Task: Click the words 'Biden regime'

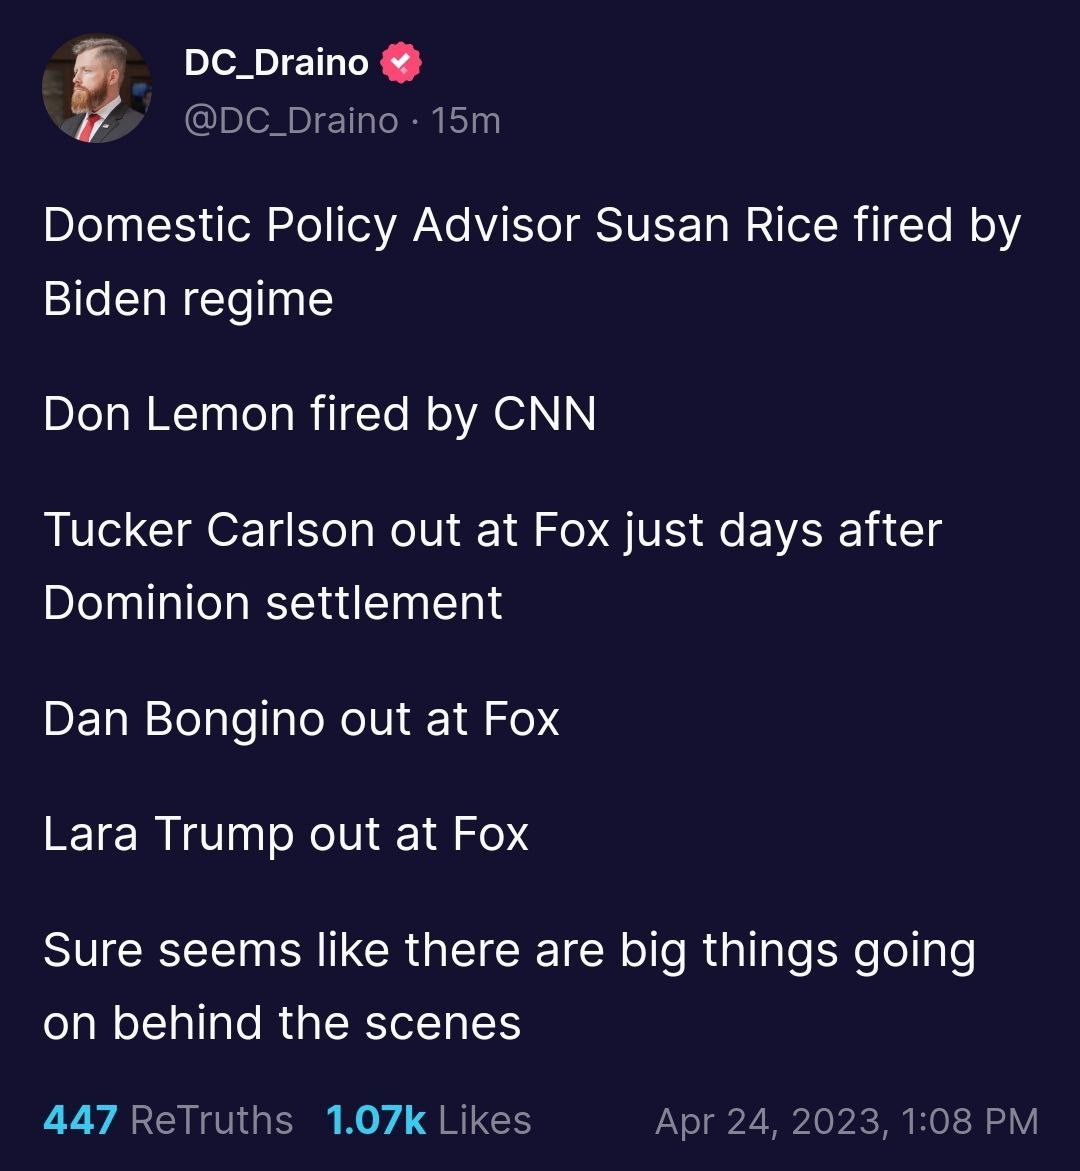Action: (x=188, y=299)
